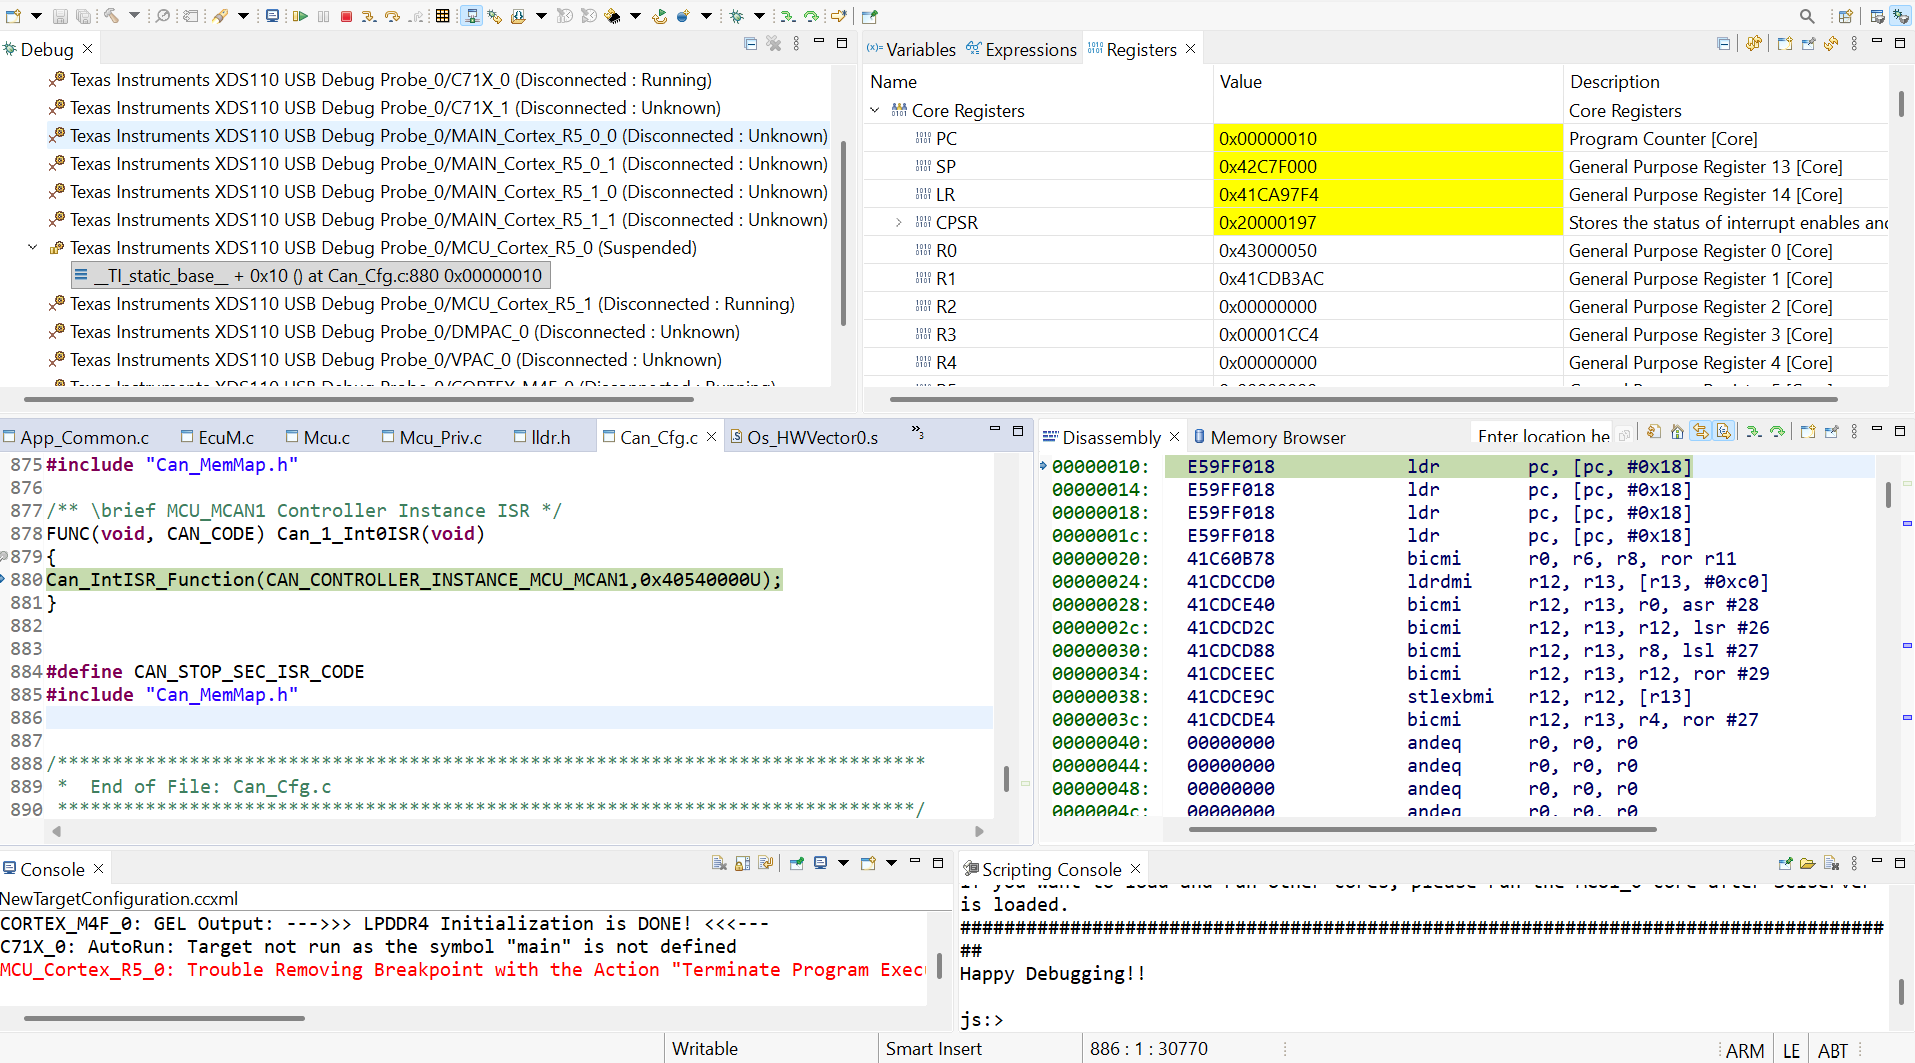1915x1063 pixels.
Task: Switch to the Variables tab
Action: (911, 49)
